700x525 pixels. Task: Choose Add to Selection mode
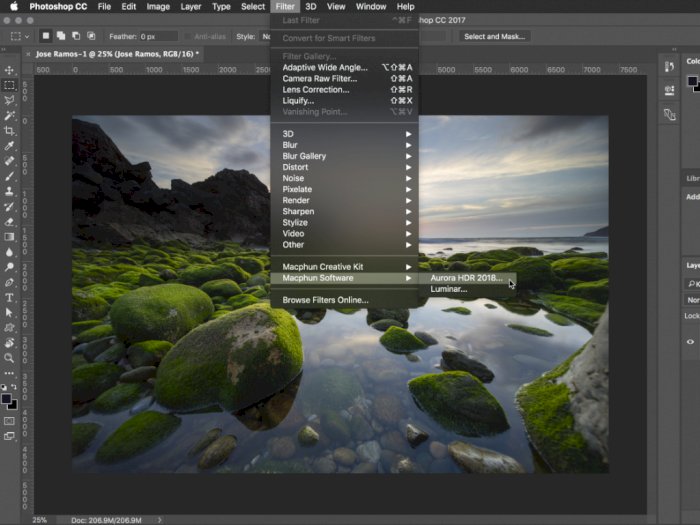[x=61, y=36]
